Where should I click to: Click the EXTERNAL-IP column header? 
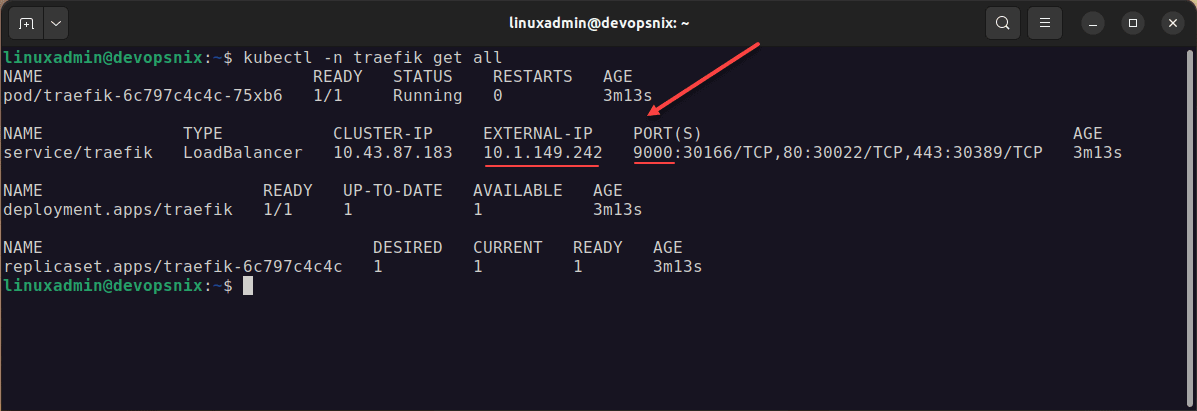(x=538, y=133)
